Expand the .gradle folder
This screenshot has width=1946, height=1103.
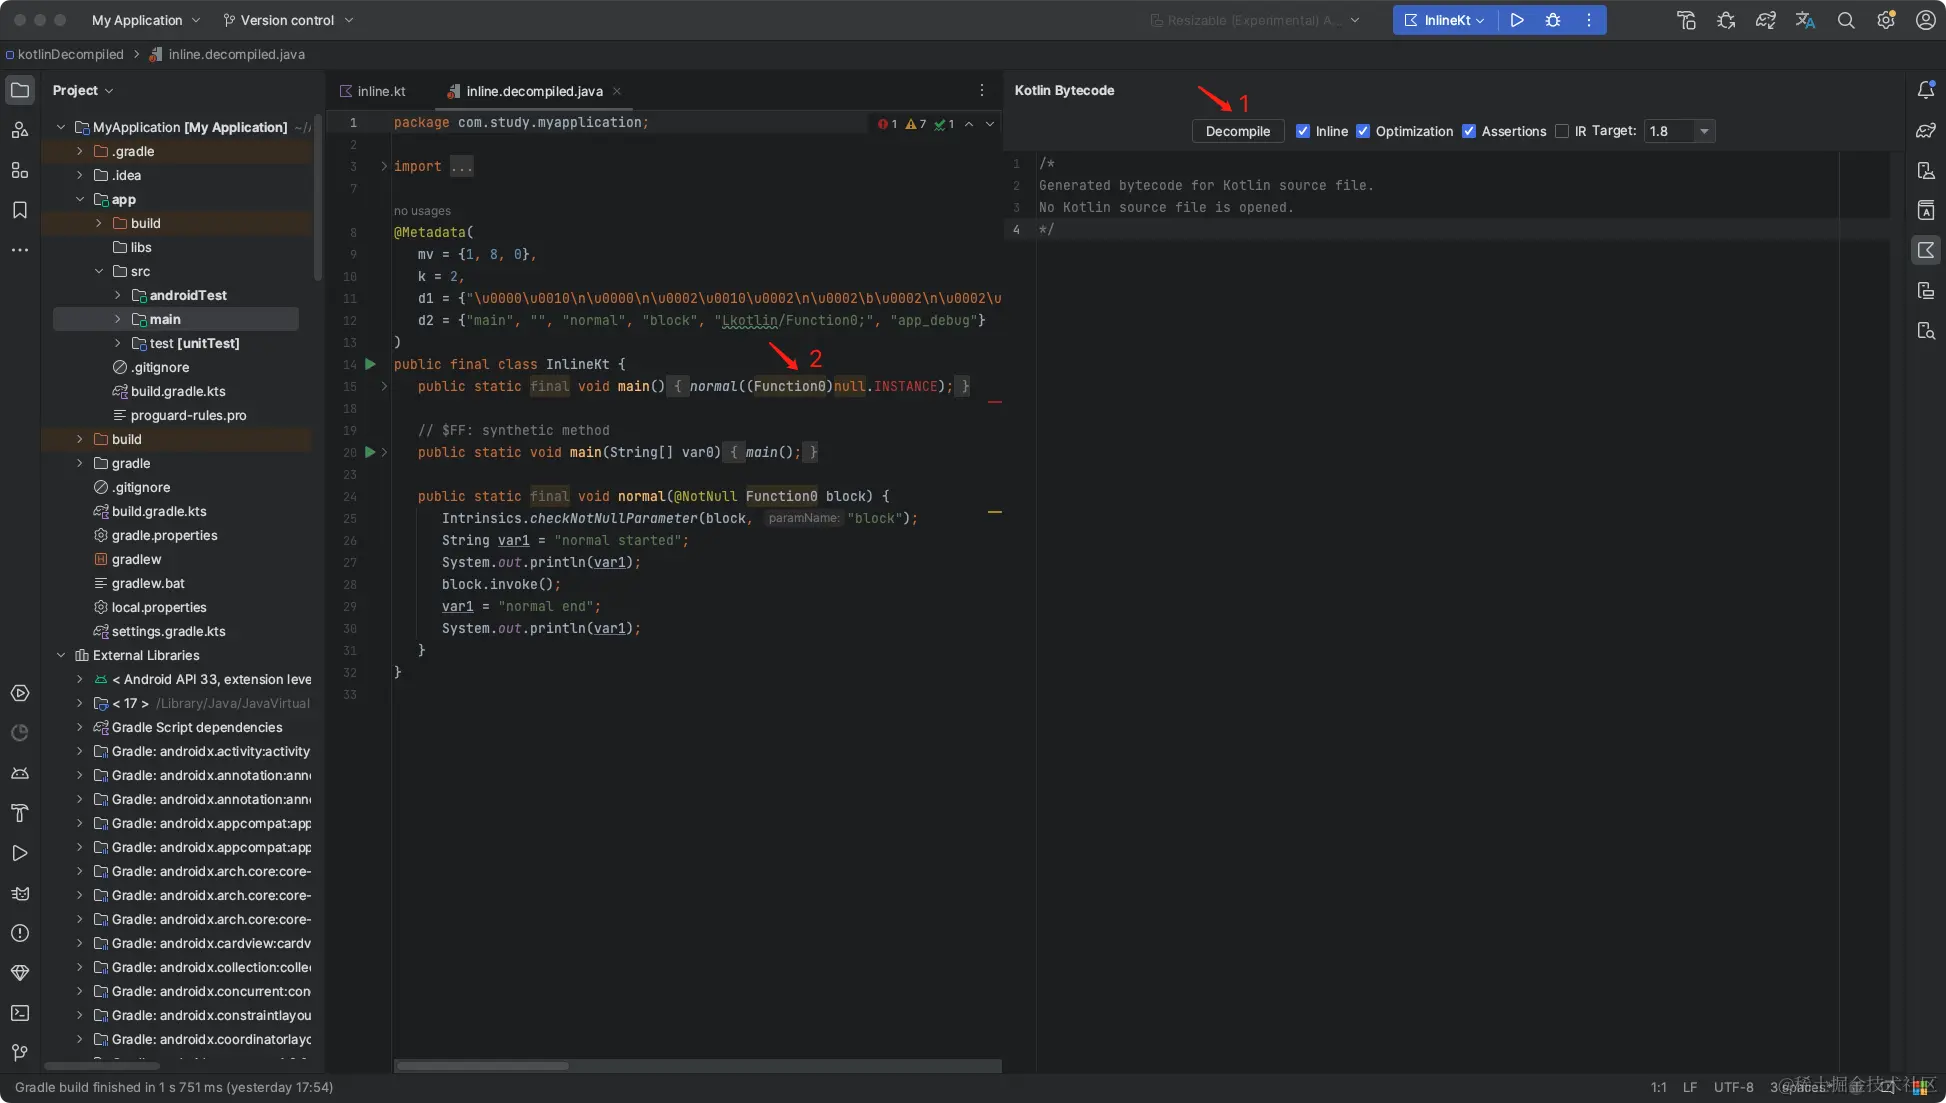tap(80, 151)
